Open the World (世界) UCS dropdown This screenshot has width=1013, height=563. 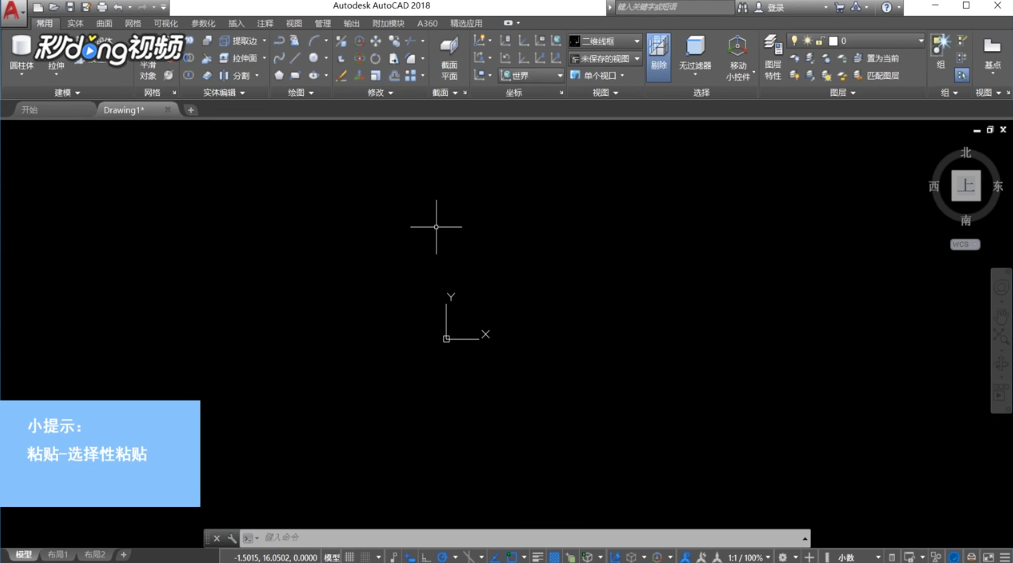pyautogui.click(x=532, y=76)
